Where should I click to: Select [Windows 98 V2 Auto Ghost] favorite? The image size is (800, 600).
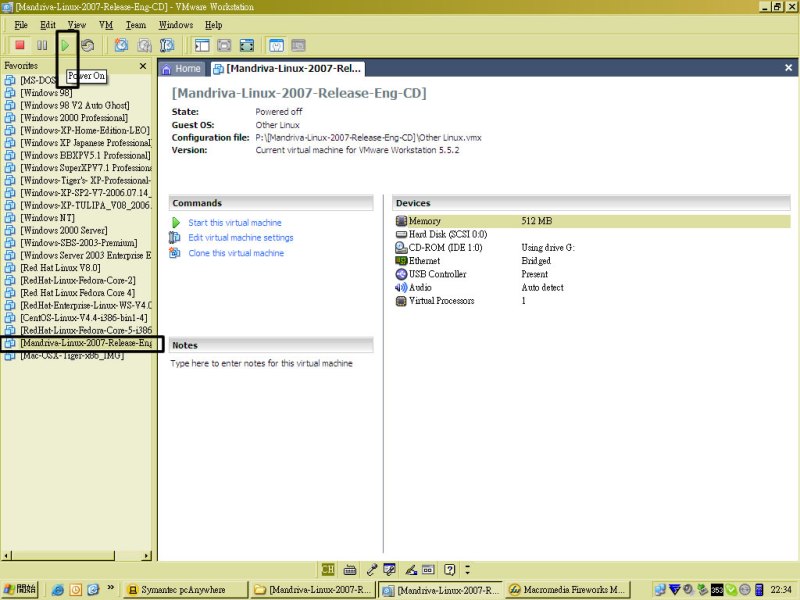(74, 106)
